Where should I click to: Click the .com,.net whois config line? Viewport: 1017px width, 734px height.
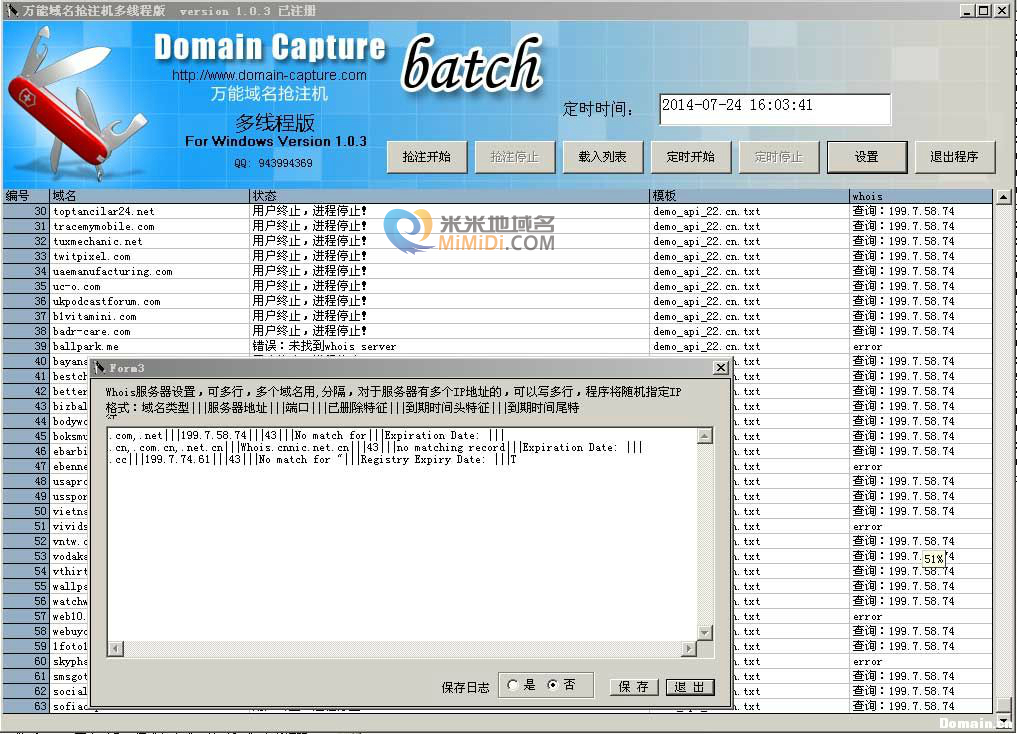pyautogui.click(x=307, y=436)
